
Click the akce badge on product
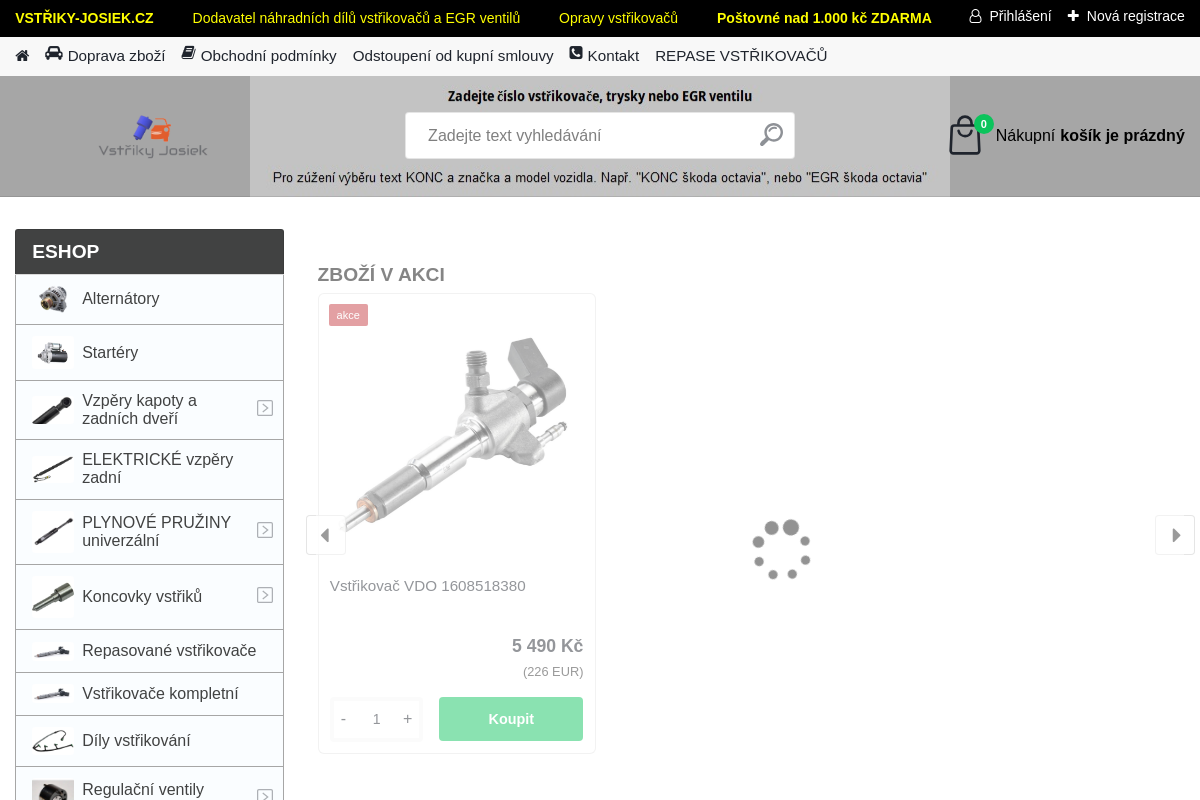(x=348, y=315)
